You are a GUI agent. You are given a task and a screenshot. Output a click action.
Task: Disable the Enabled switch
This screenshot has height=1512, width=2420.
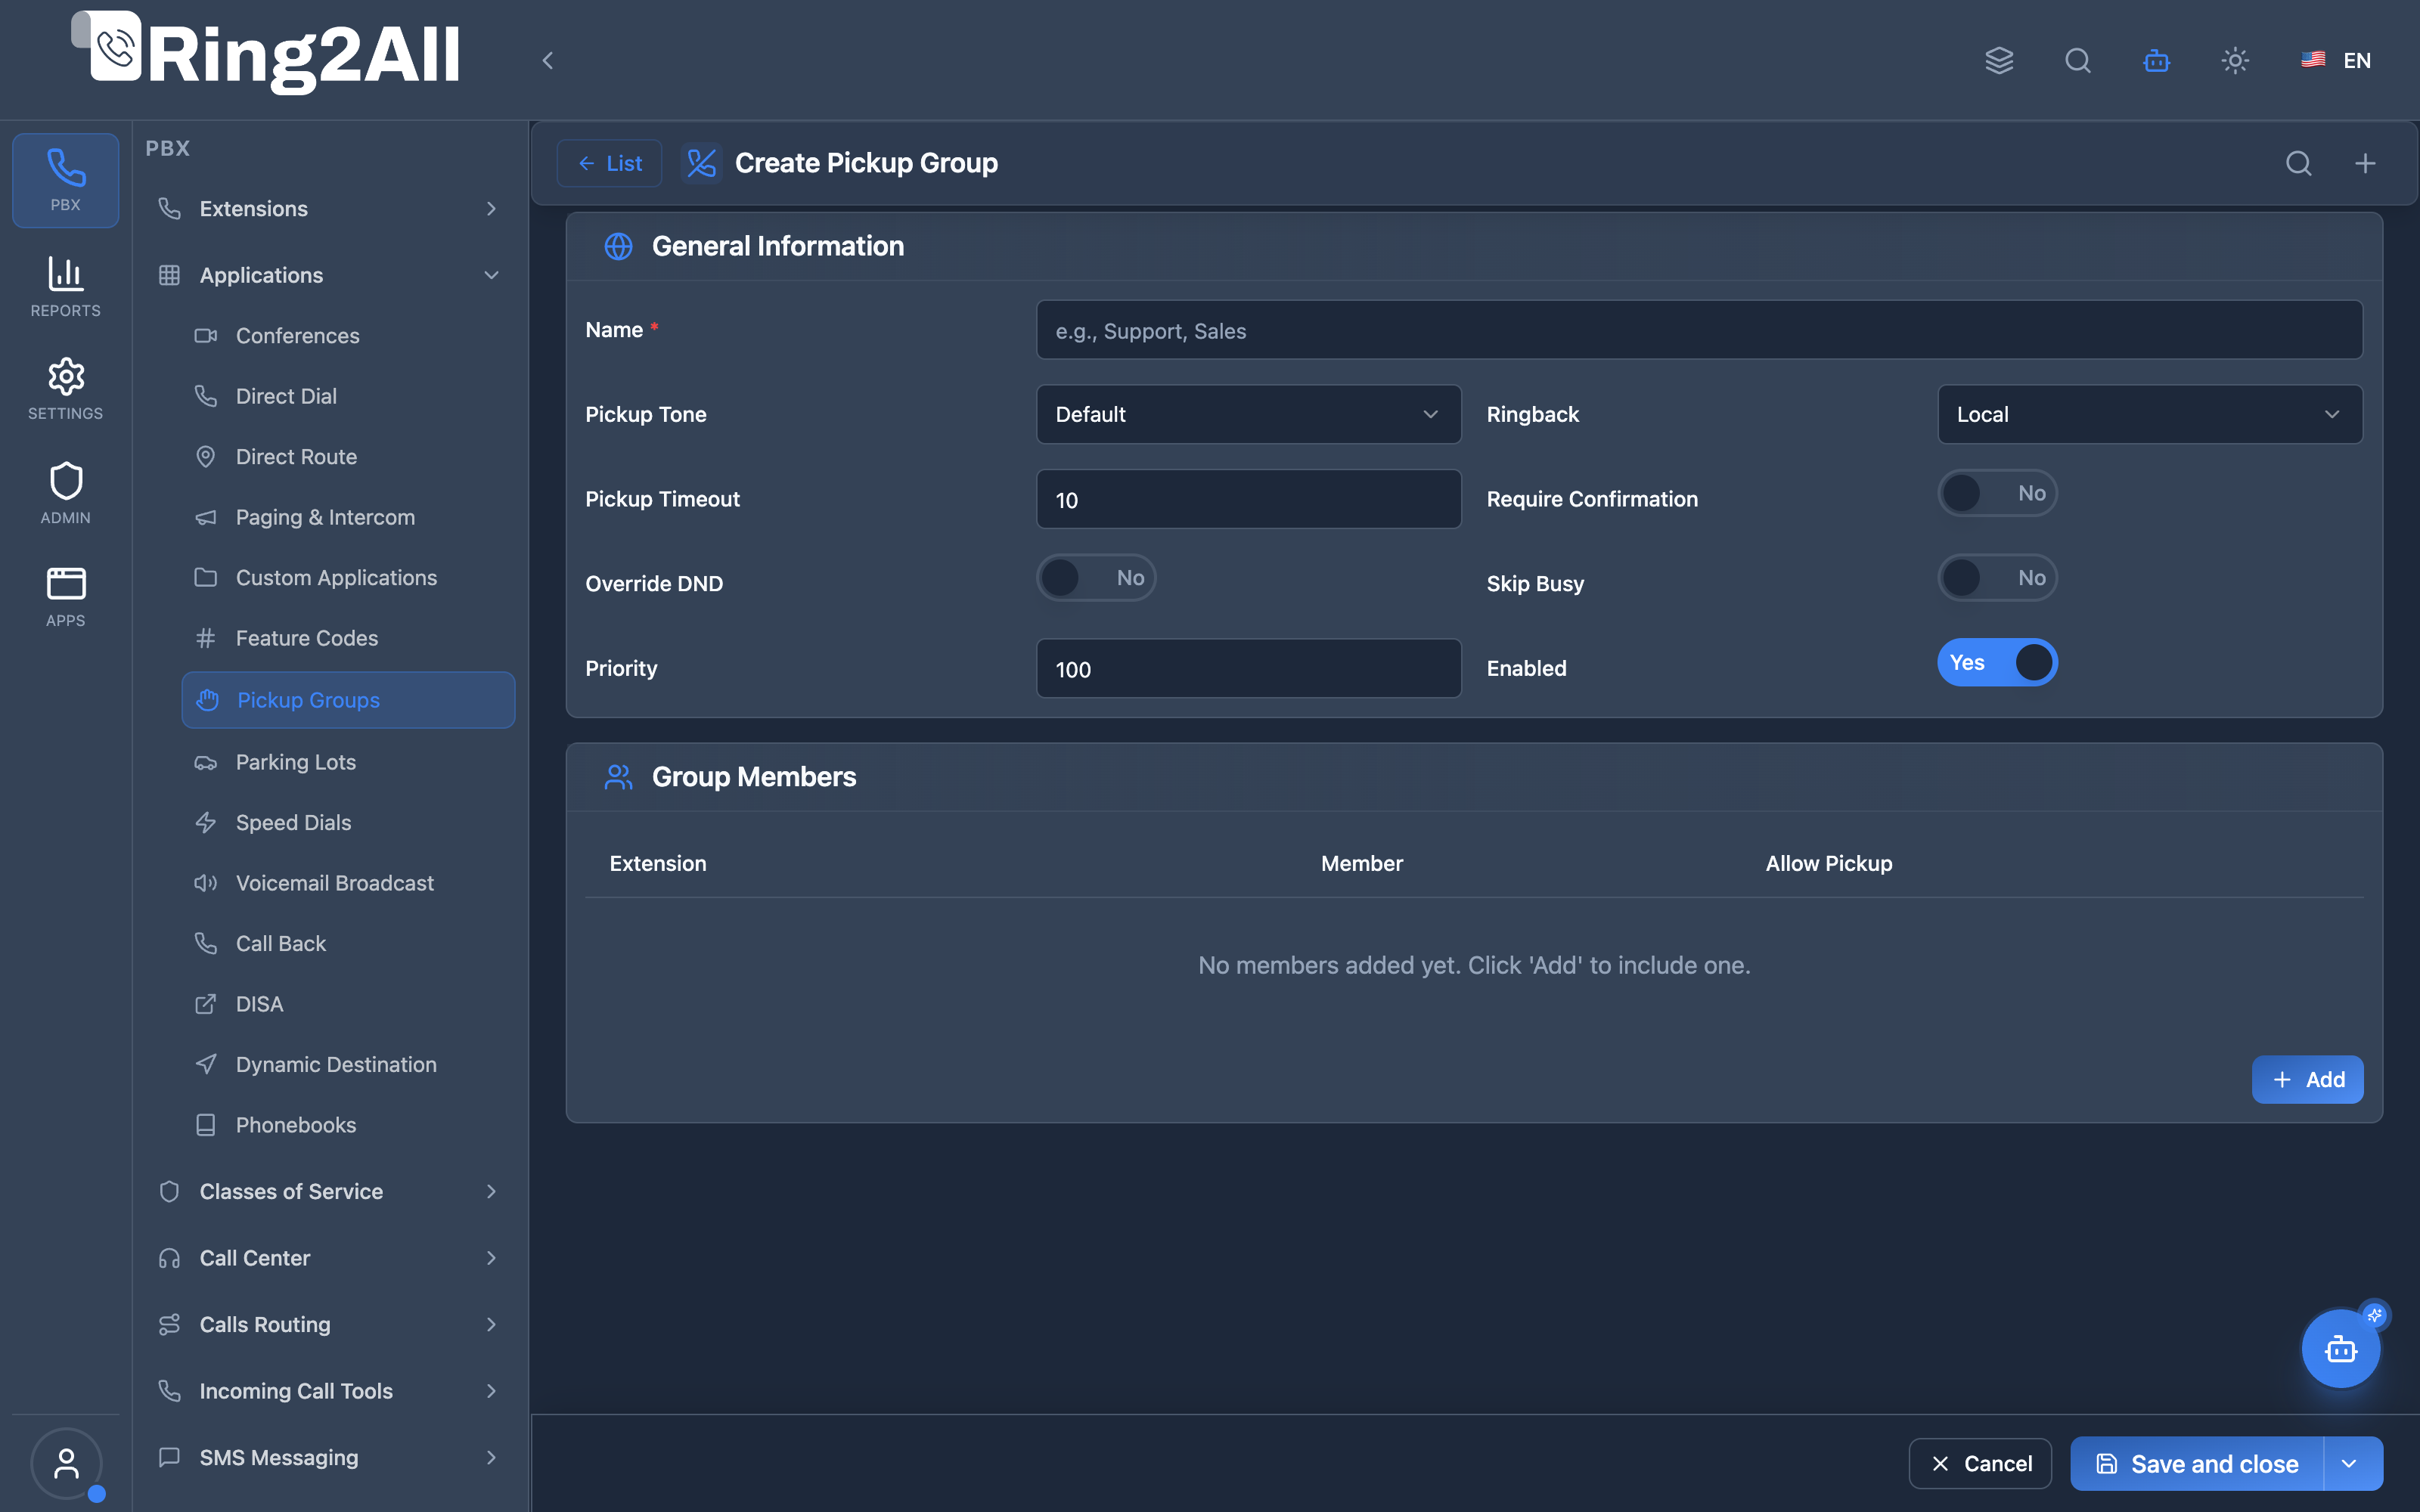[x=1997, y=662]
